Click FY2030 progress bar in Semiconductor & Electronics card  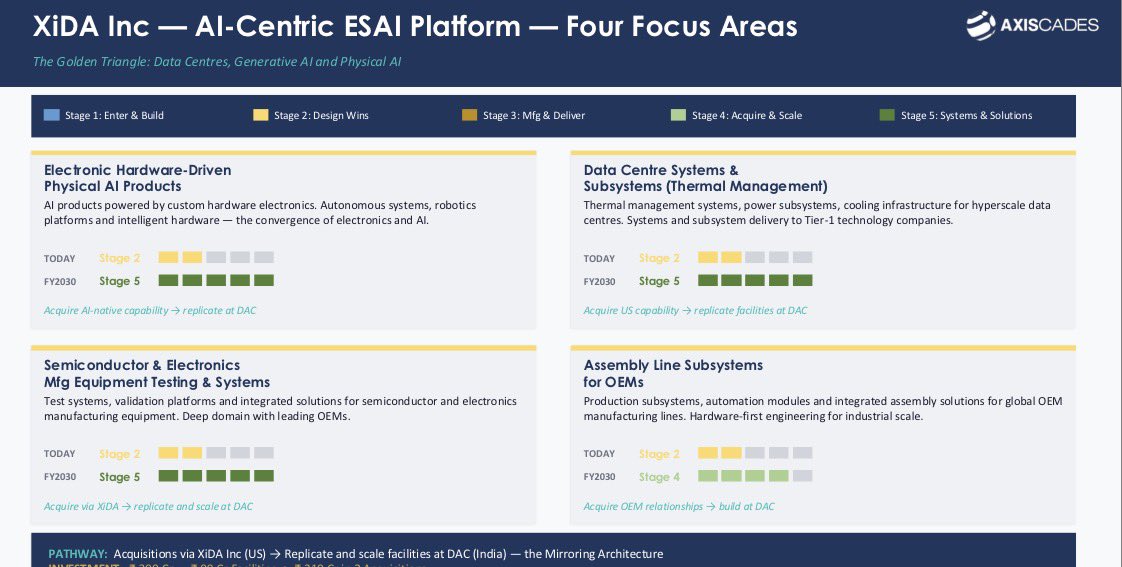tap(216, 476)
